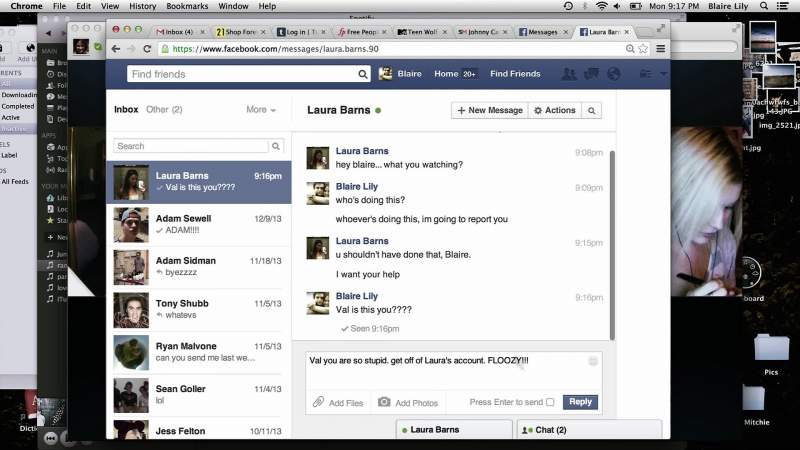Click the Add Files paperclip
This screenshot has height=450, width=800.
318,402
